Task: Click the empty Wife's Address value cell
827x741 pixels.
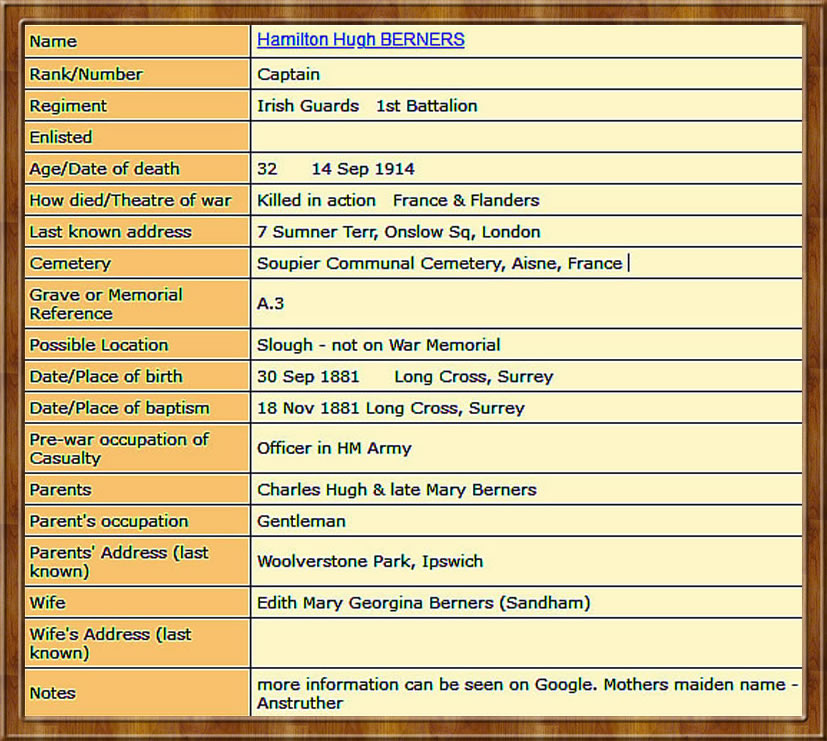Action: pyautogui.click(x=526, y=643)
